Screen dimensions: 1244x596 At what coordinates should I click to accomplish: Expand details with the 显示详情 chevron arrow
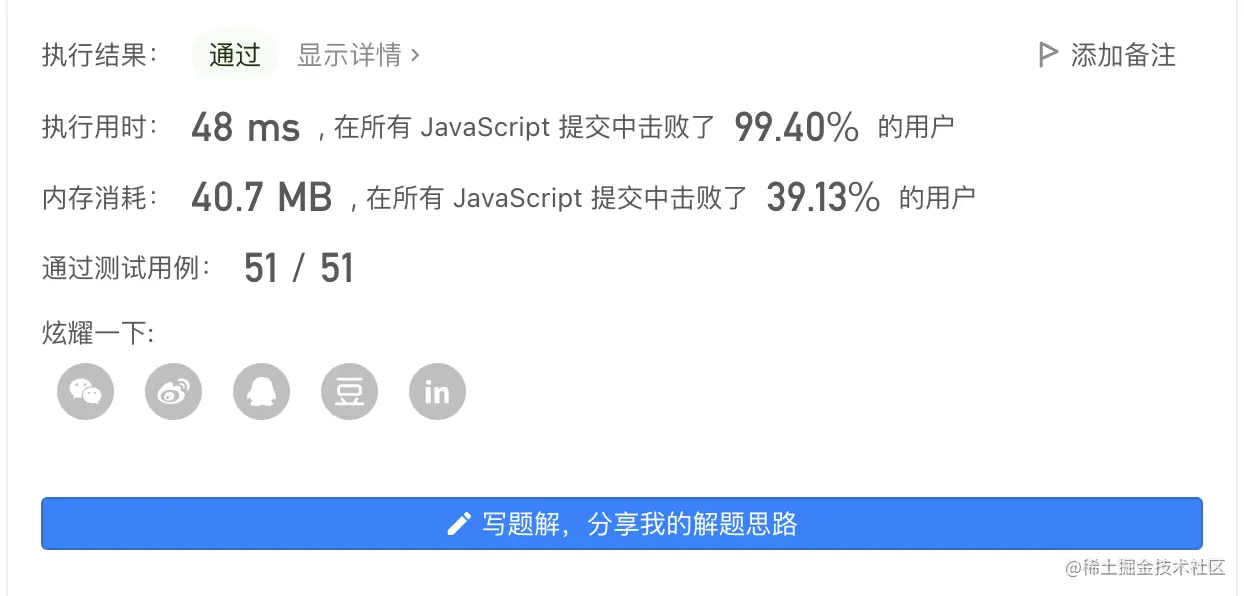coord(415,55)
